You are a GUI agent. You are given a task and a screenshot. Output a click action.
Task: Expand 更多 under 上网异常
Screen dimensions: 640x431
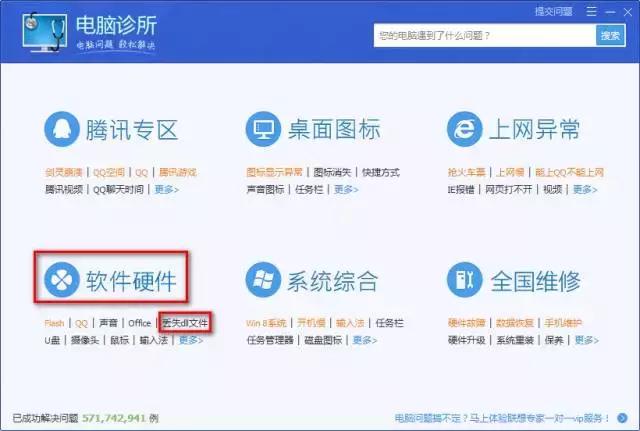(x=585, y=189)
